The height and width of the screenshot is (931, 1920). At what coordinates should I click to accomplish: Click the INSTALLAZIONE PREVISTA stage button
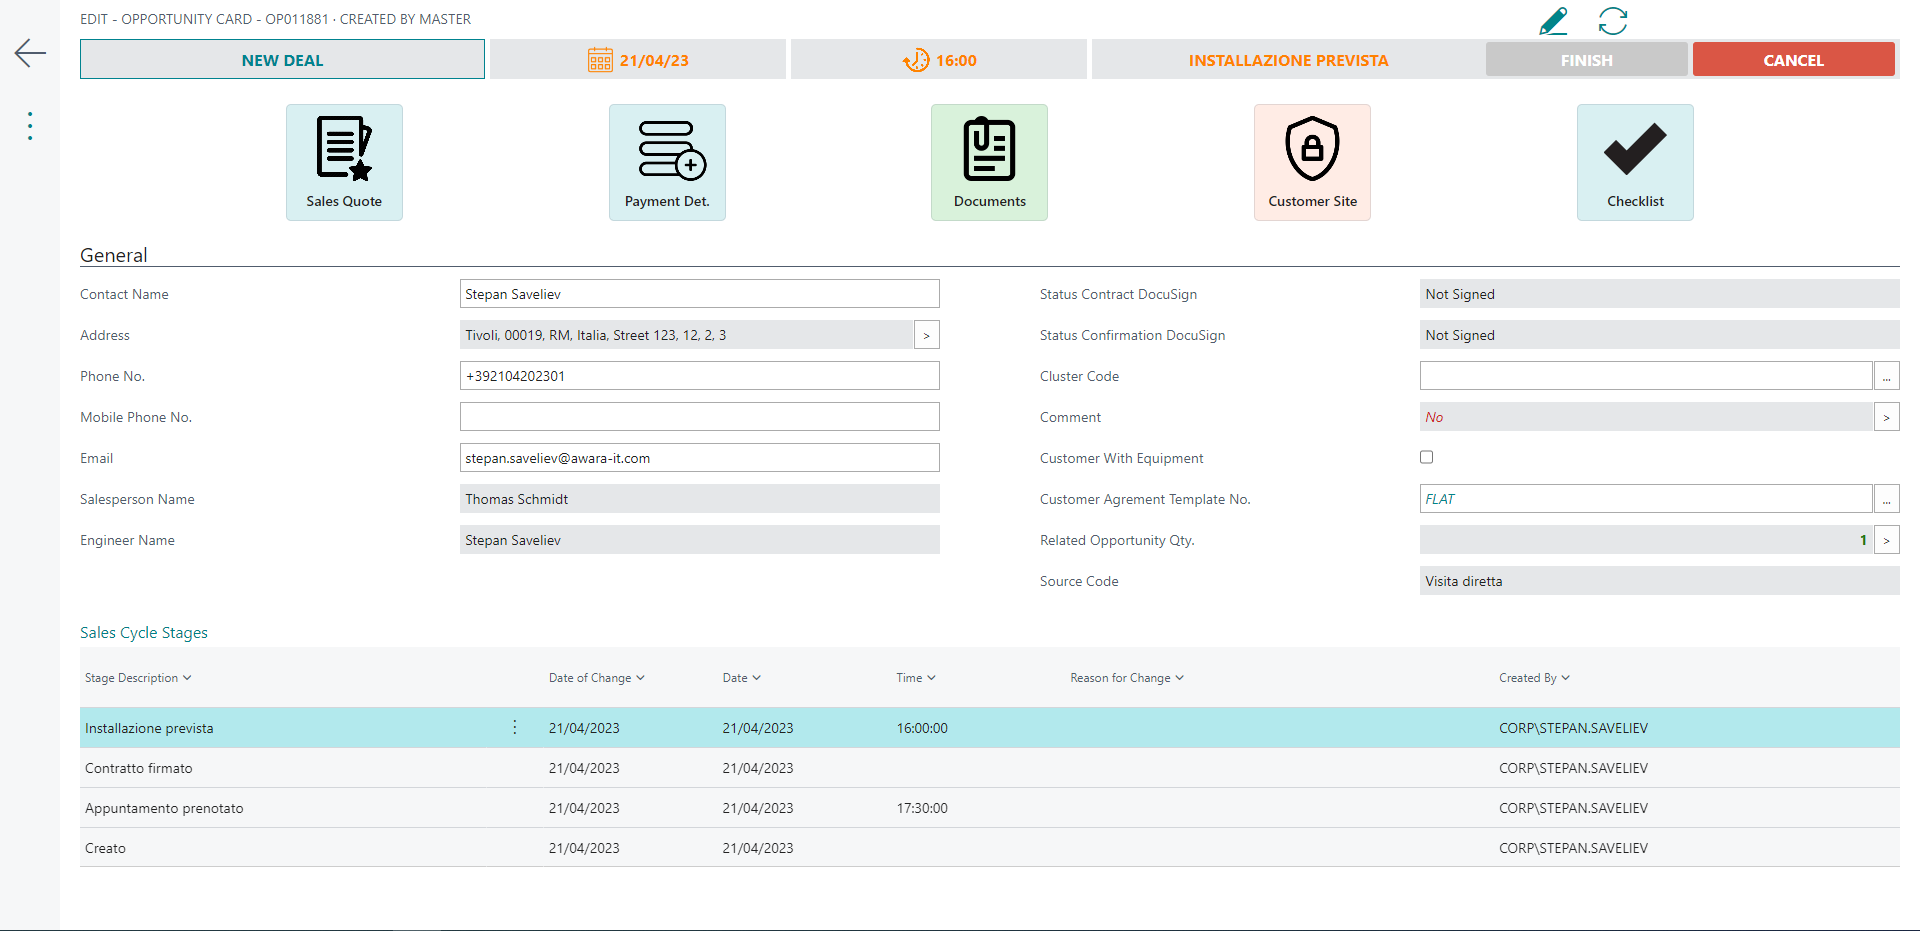[1288, 60]
